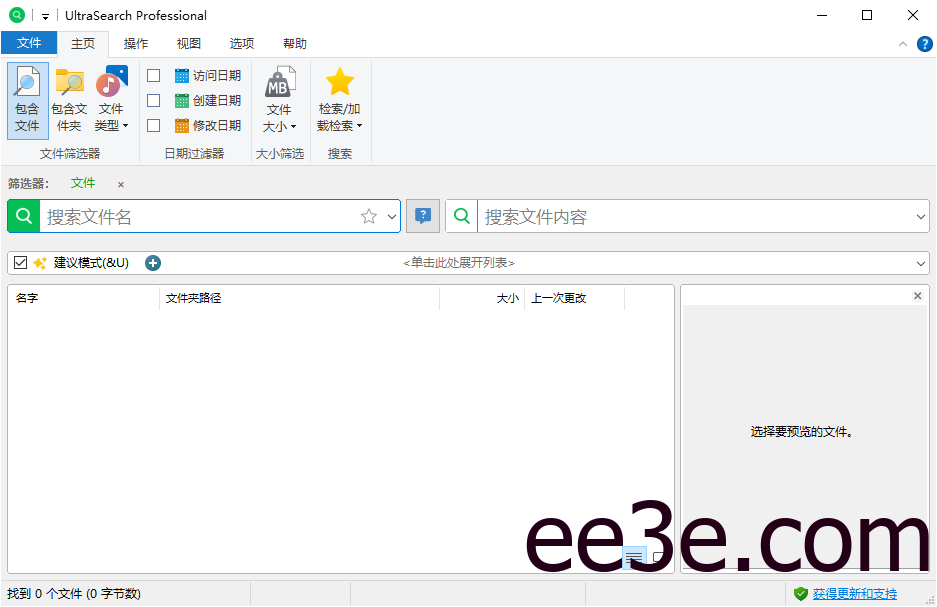The image size is (937, 607).
Task: Open ribbon help via the blue question mark icon
Action: click(x=924, y=43)
